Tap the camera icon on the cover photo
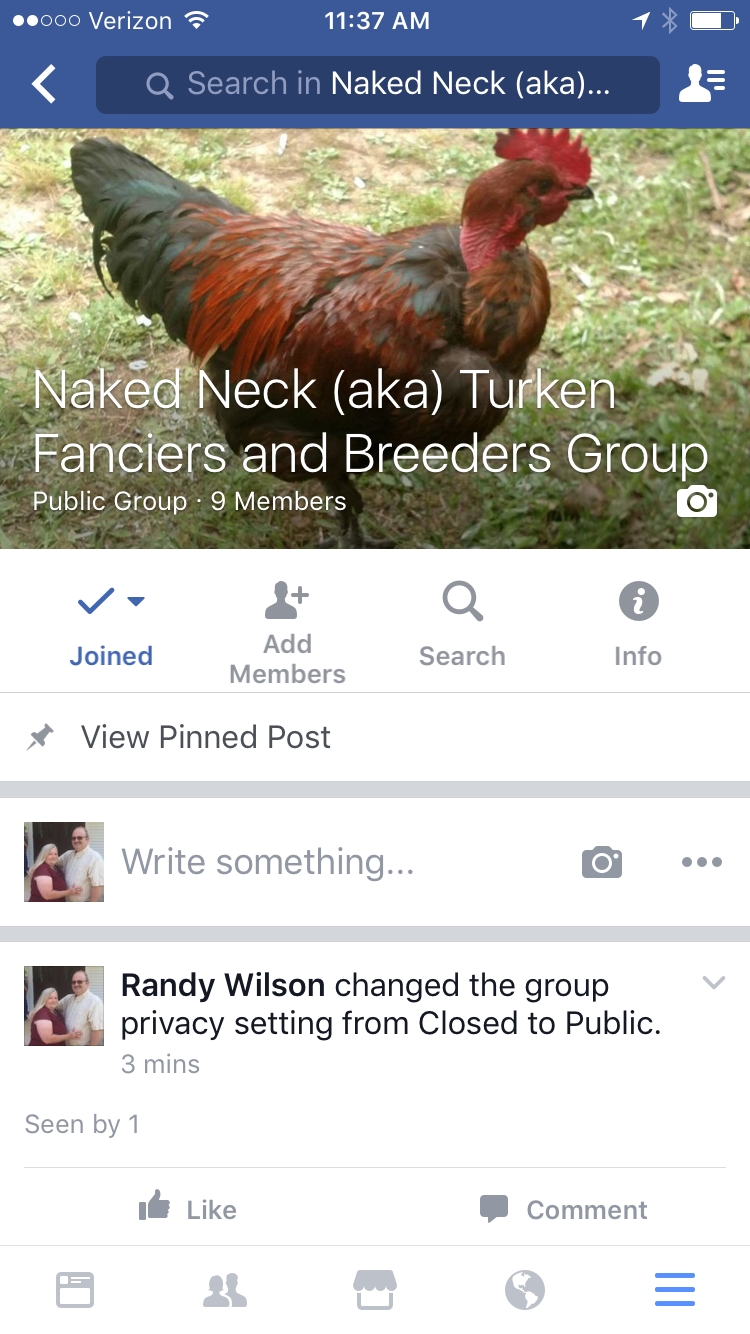 [x=697, y=501]
